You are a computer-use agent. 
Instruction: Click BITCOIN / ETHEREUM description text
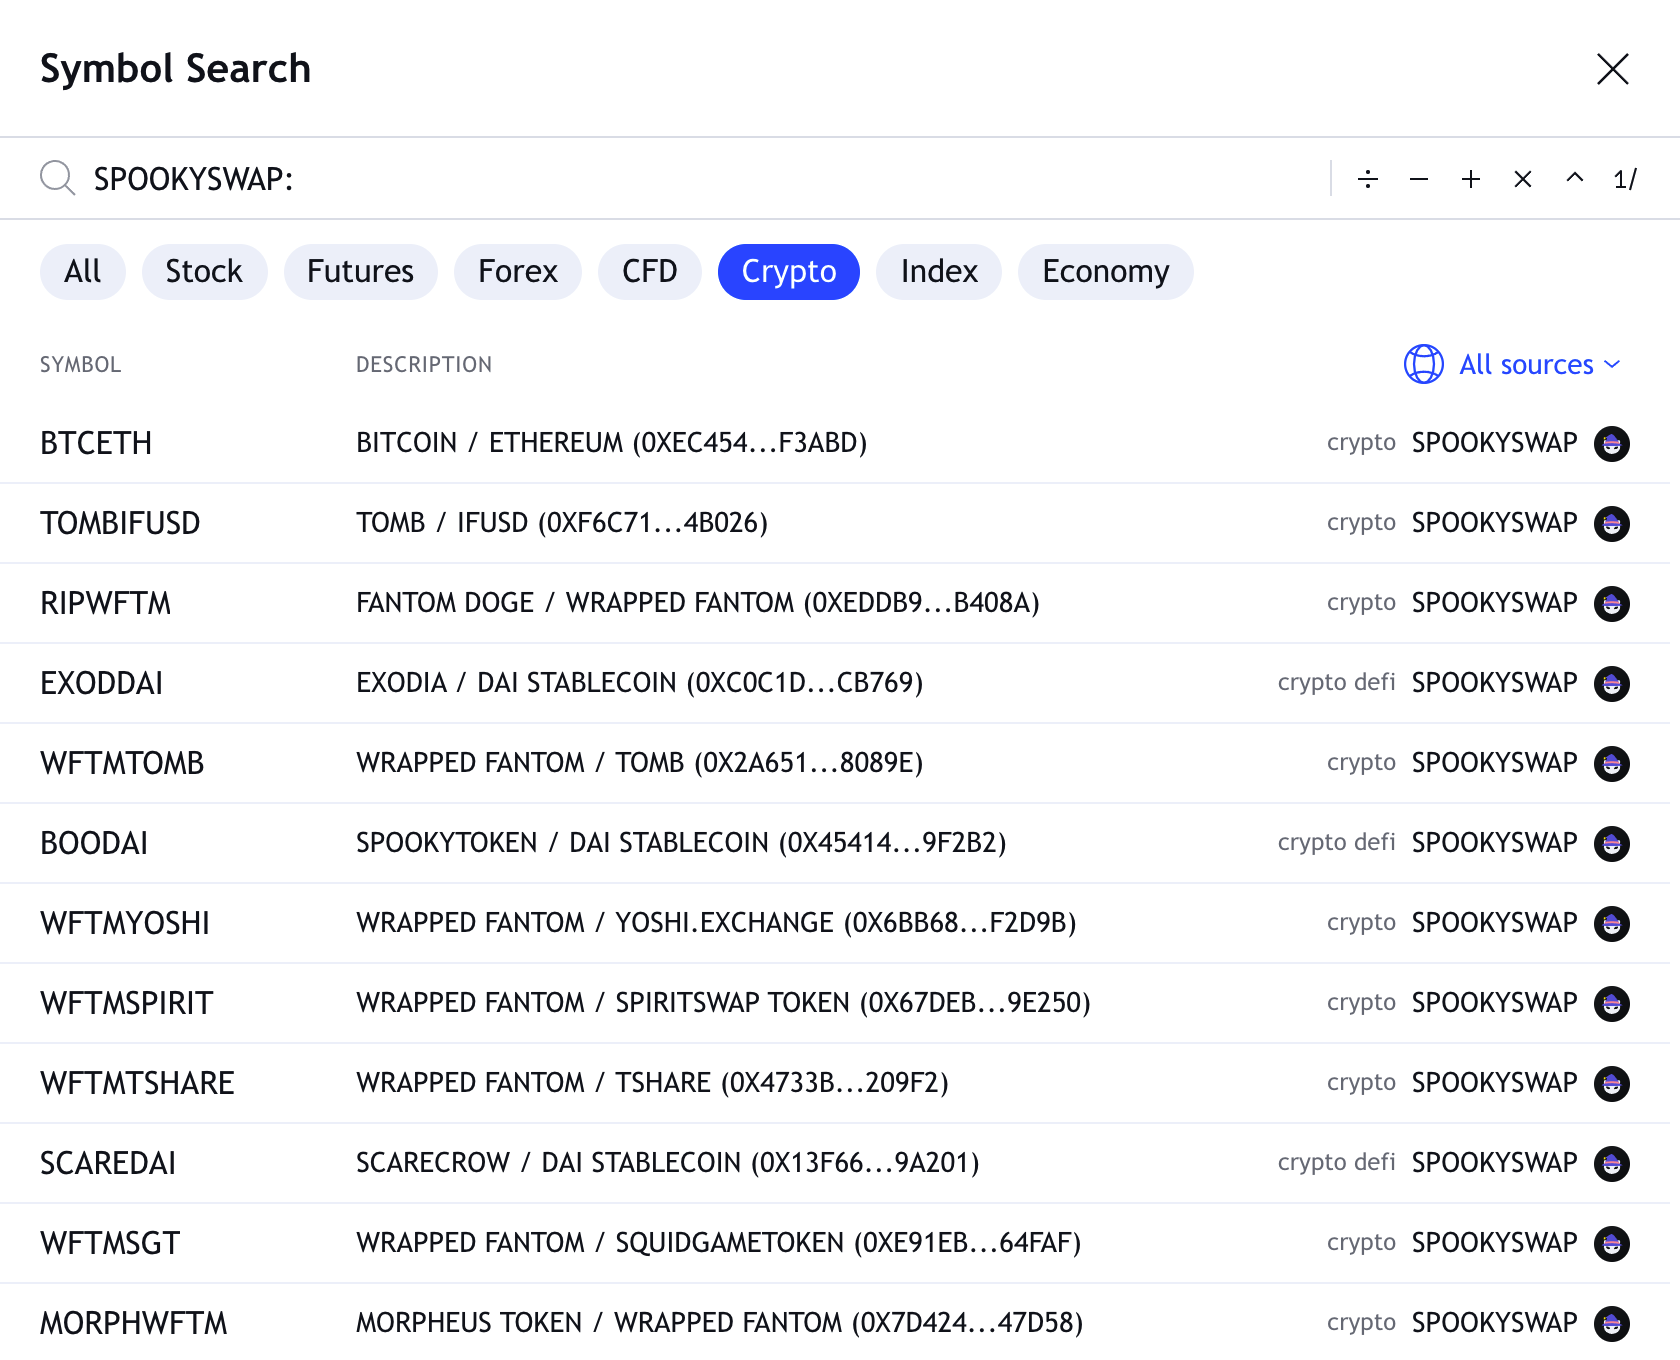coord(611,443)
